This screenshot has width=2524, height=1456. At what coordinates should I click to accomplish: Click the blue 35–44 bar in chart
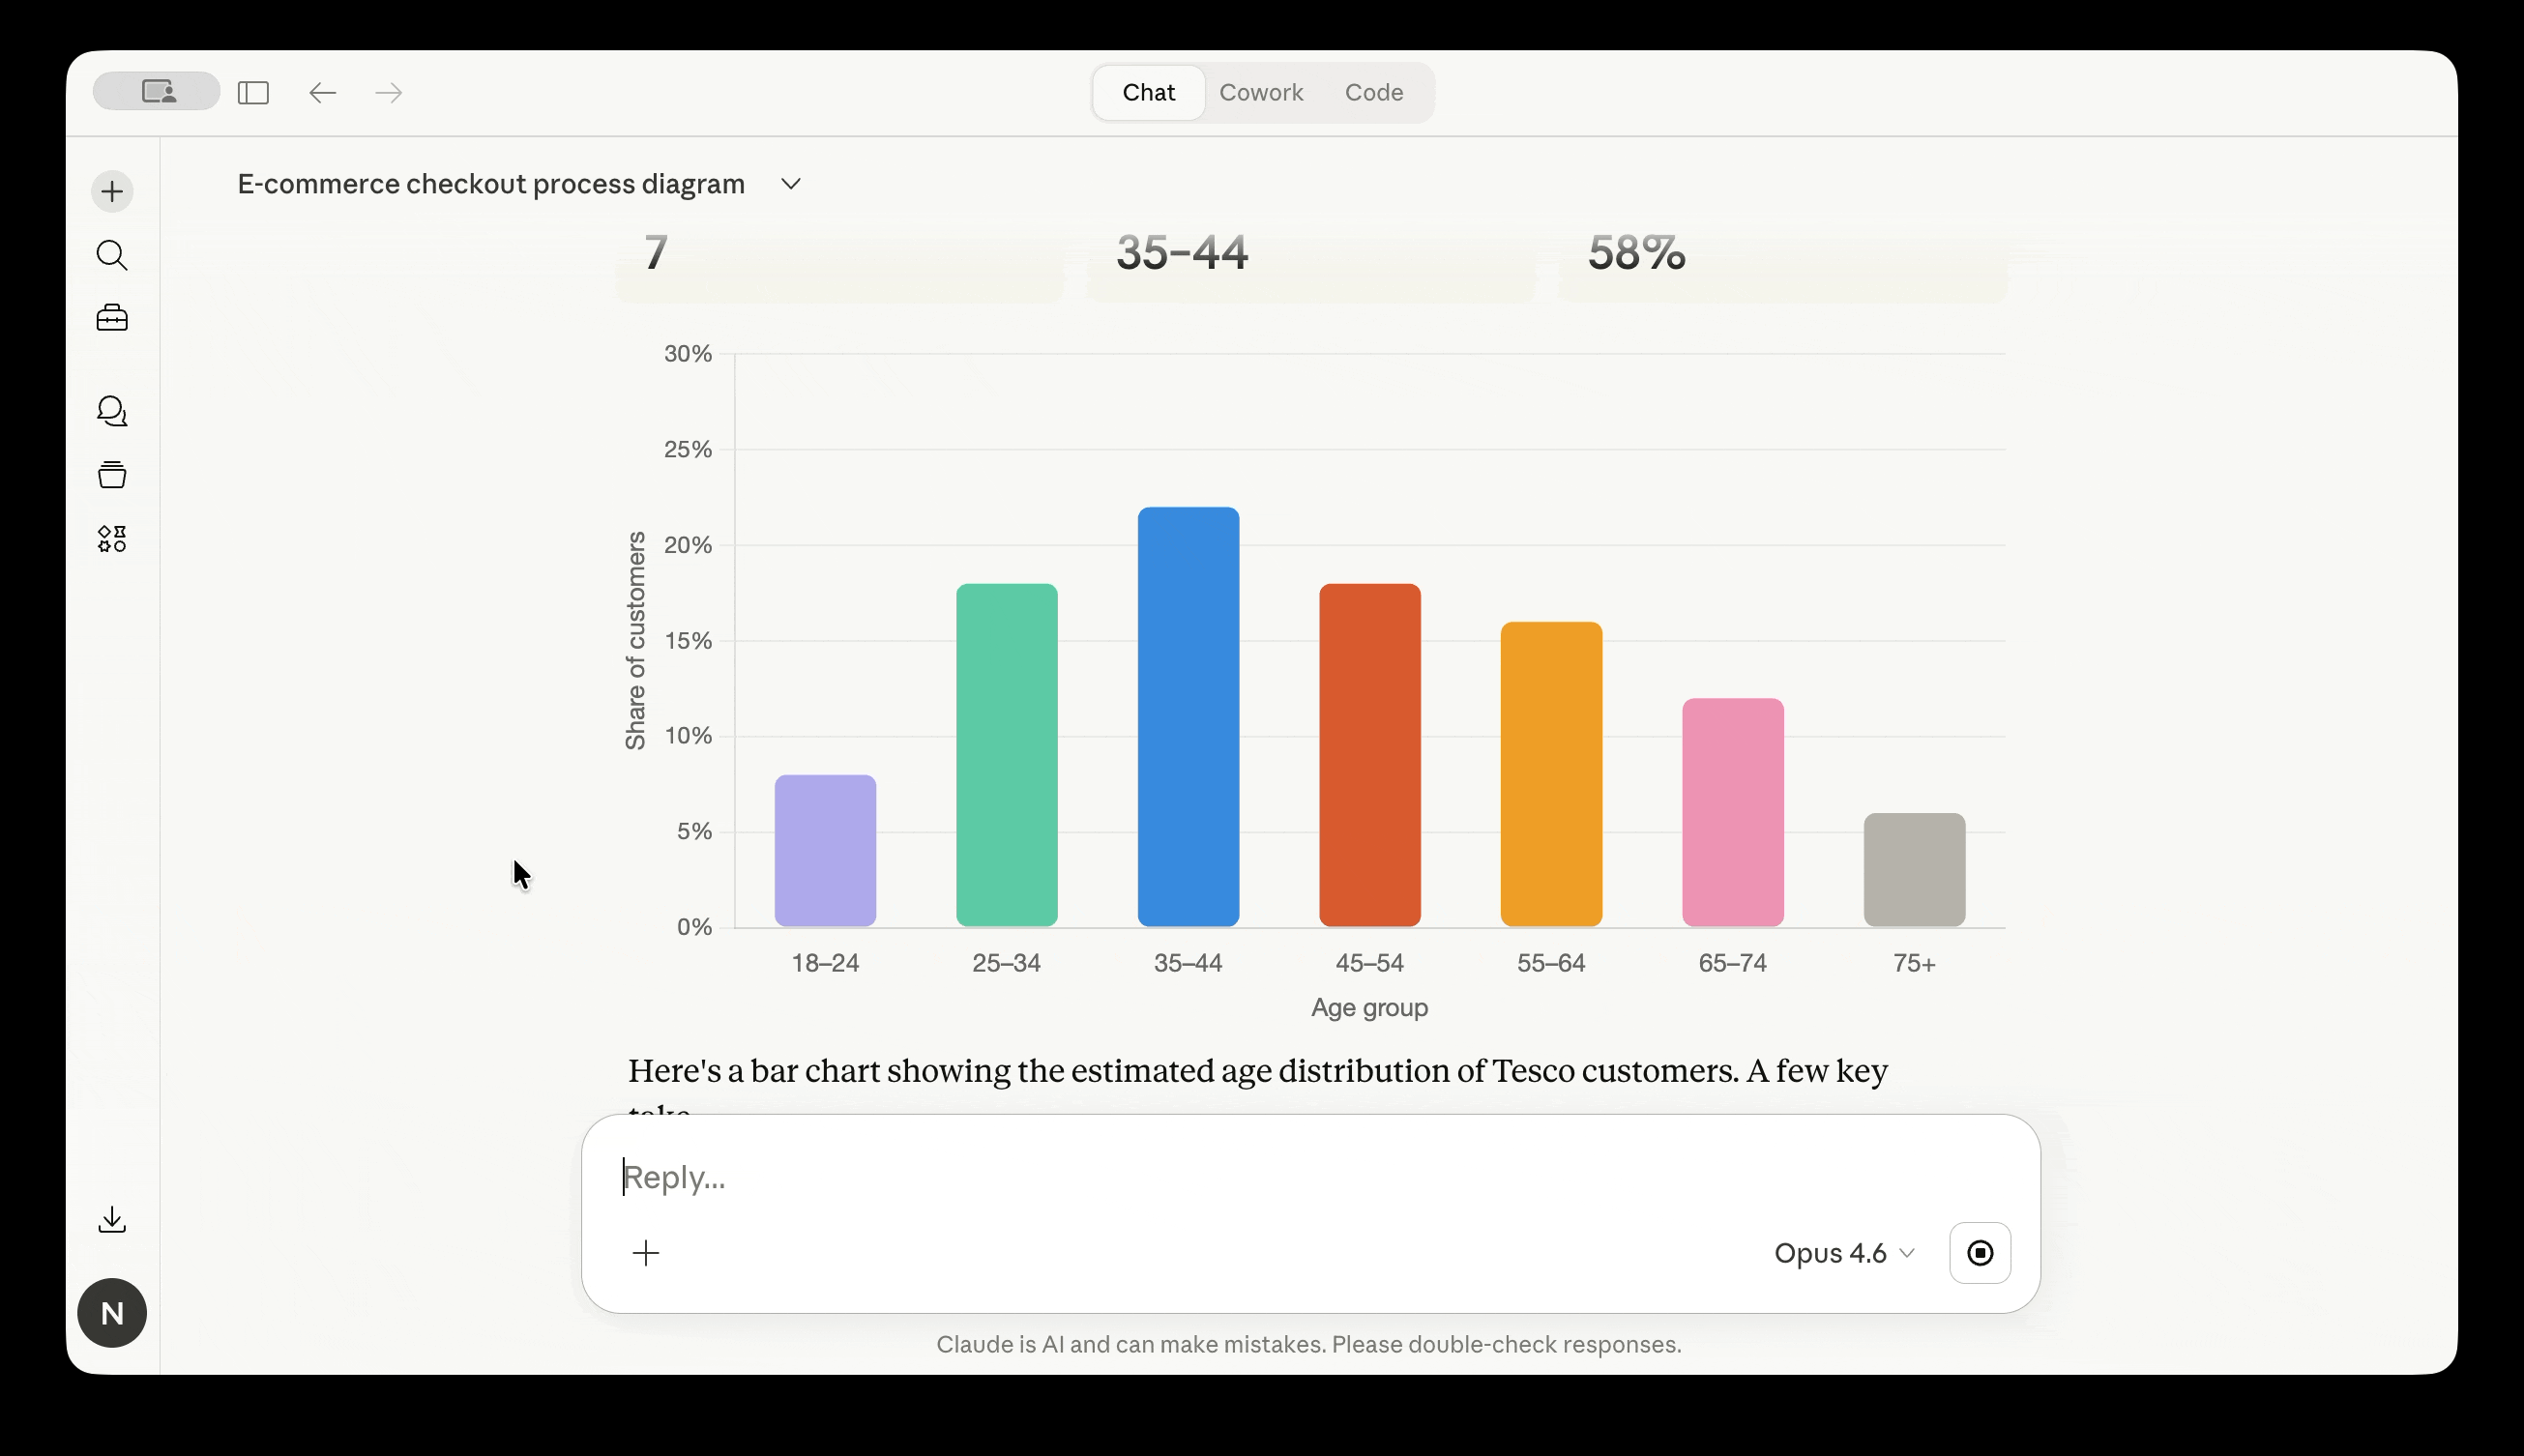coord(1188,717)
